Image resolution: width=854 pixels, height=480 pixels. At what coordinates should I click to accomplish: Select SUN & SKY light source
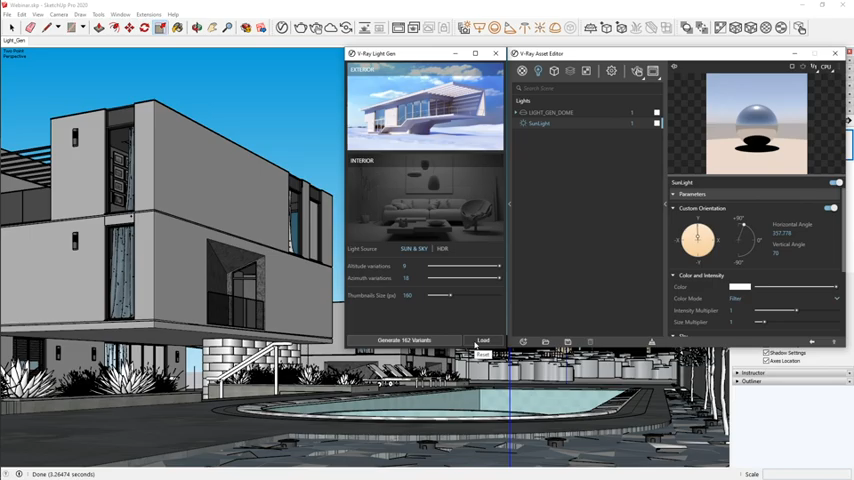tap(414, 248)
